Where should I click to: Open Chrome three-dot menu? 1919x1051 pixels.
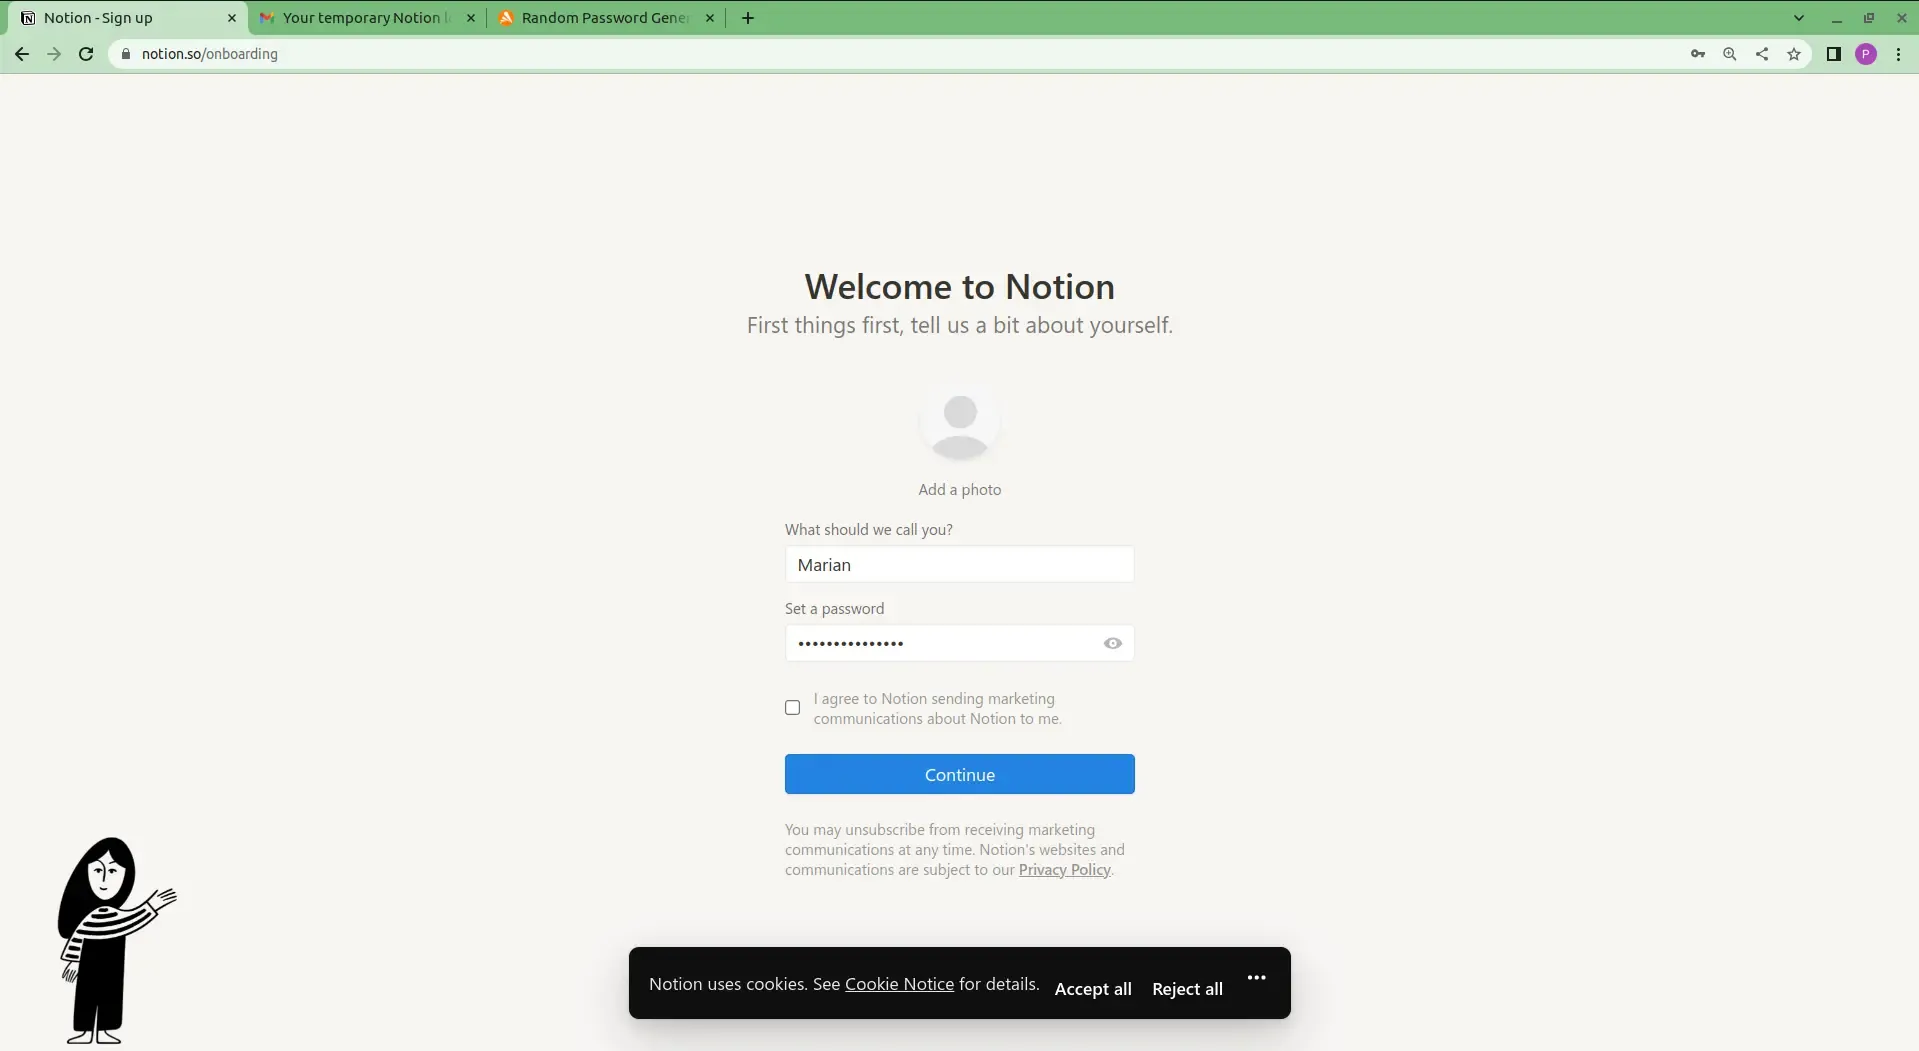(1898, 54)
